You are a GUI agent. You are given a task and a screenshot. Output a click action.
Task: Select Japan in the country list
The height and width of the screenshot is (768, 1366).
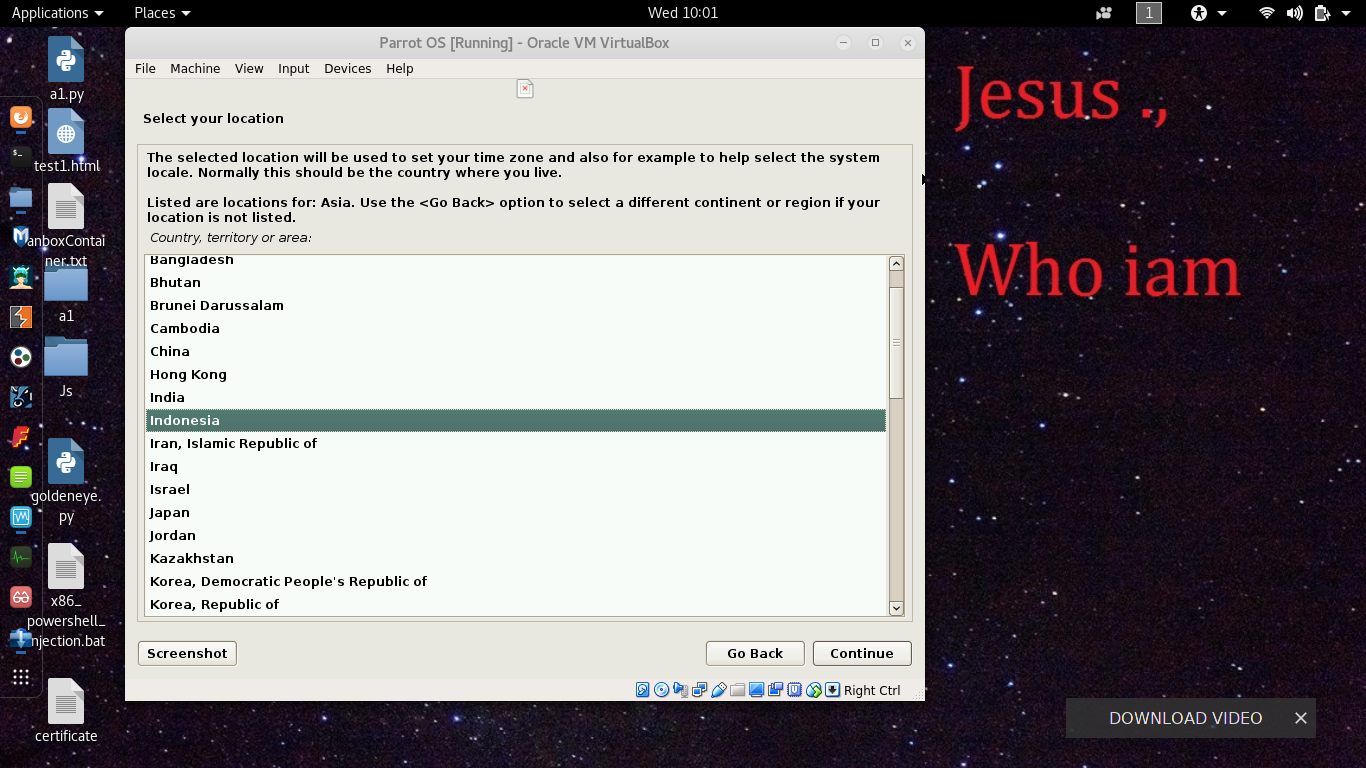click(x=516, y=512)
